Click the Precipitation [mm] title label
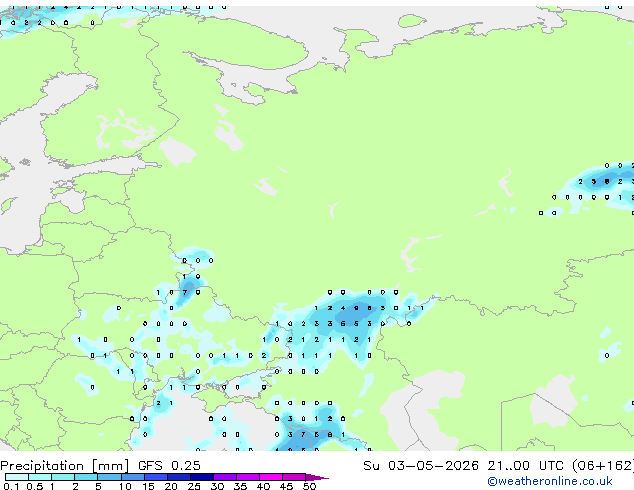This screenshot has height=490, width=634. (x=65, y=466)
